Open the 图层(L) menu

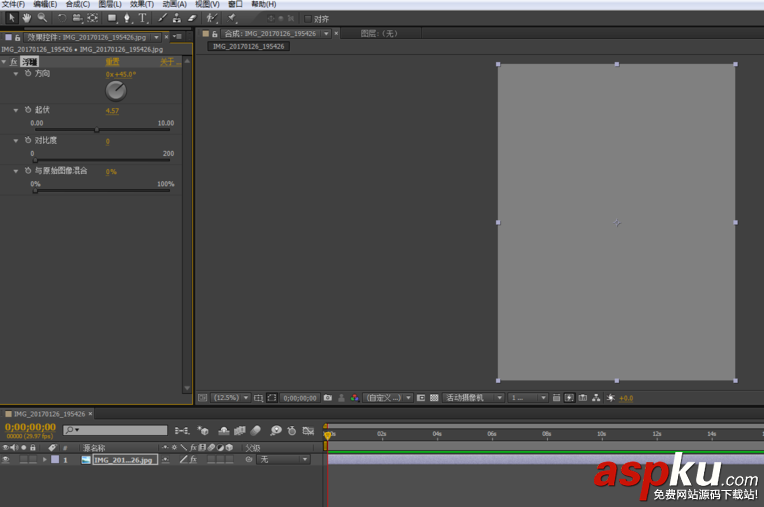click(x=110, y=4)
